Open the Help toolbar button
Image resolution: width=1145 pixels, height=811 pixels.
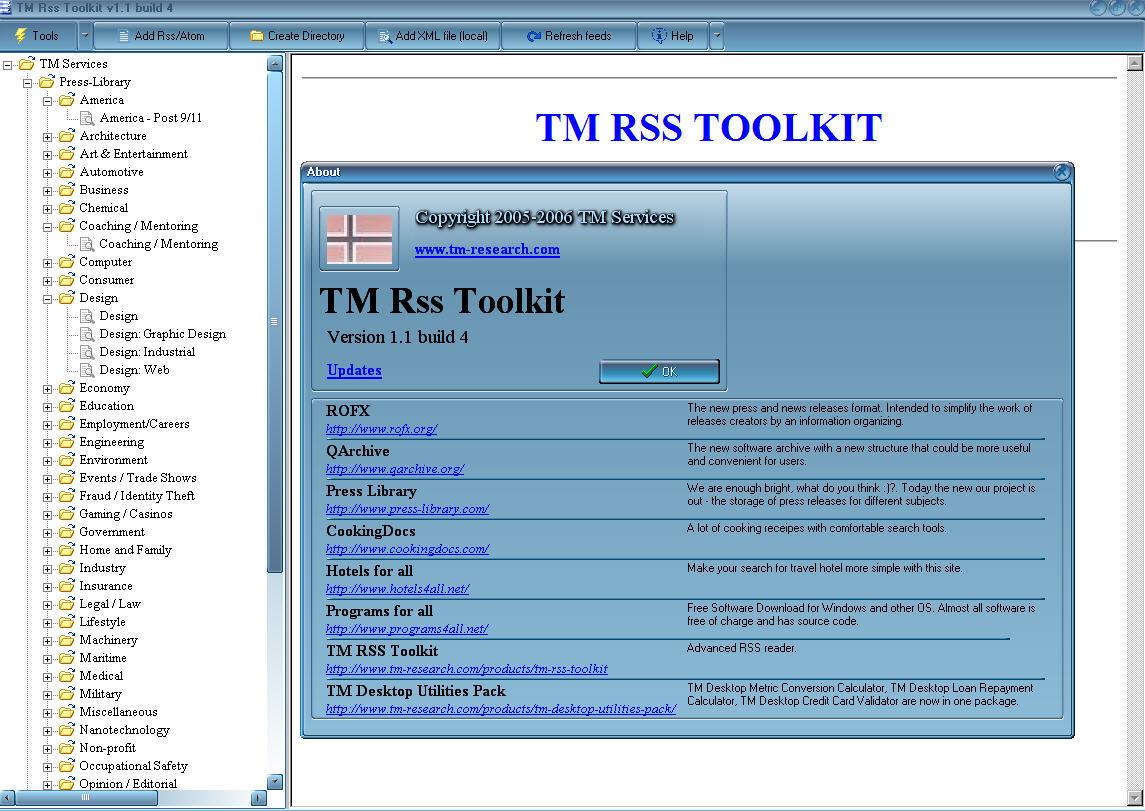[673, 36]
